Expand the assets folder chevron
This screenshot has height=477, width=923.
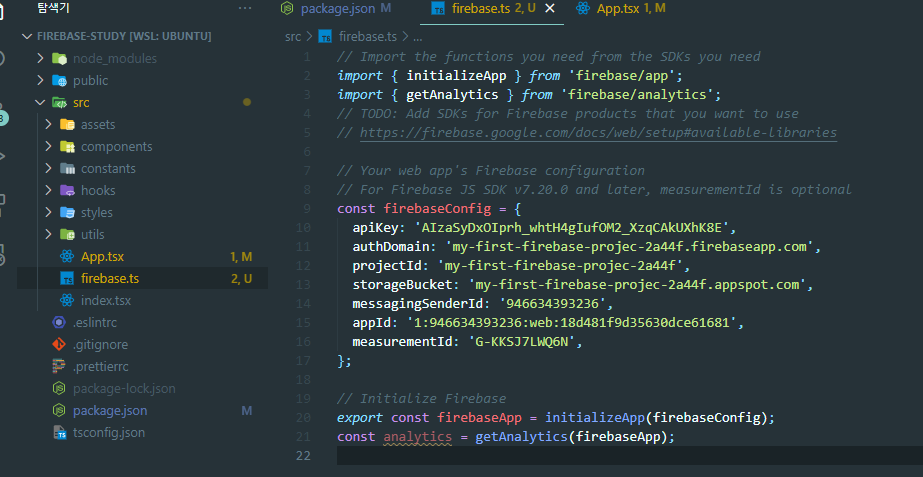[48, 124]
